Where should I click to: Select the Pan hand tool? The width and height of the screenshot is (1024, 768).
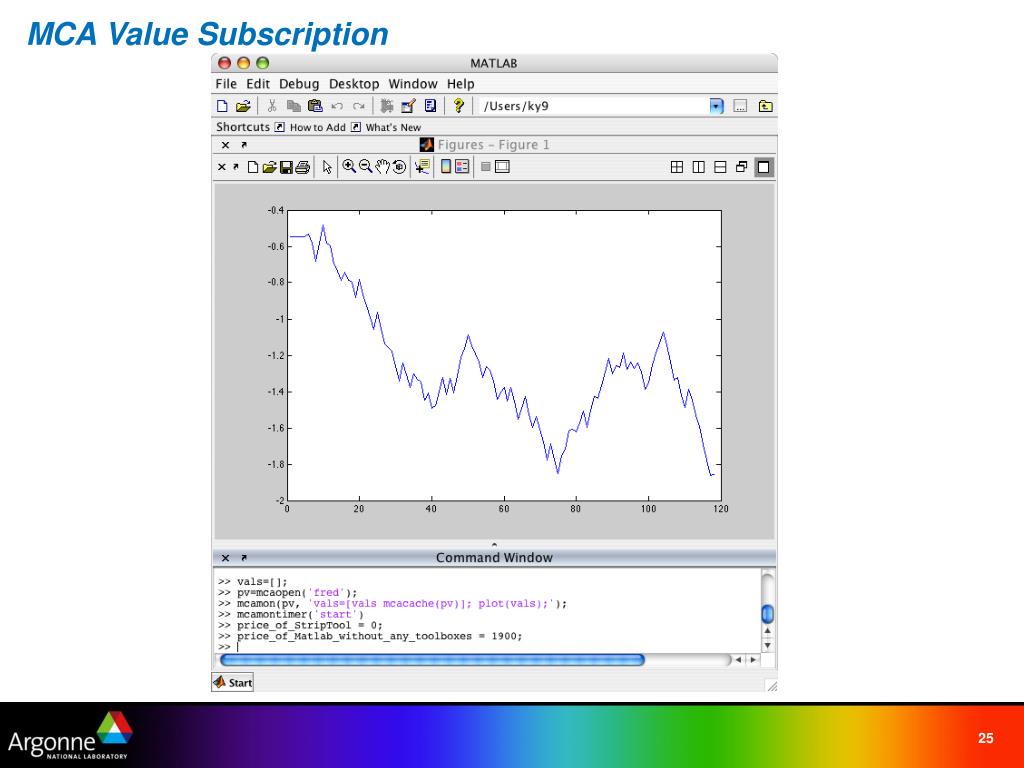tap(382, 167)
